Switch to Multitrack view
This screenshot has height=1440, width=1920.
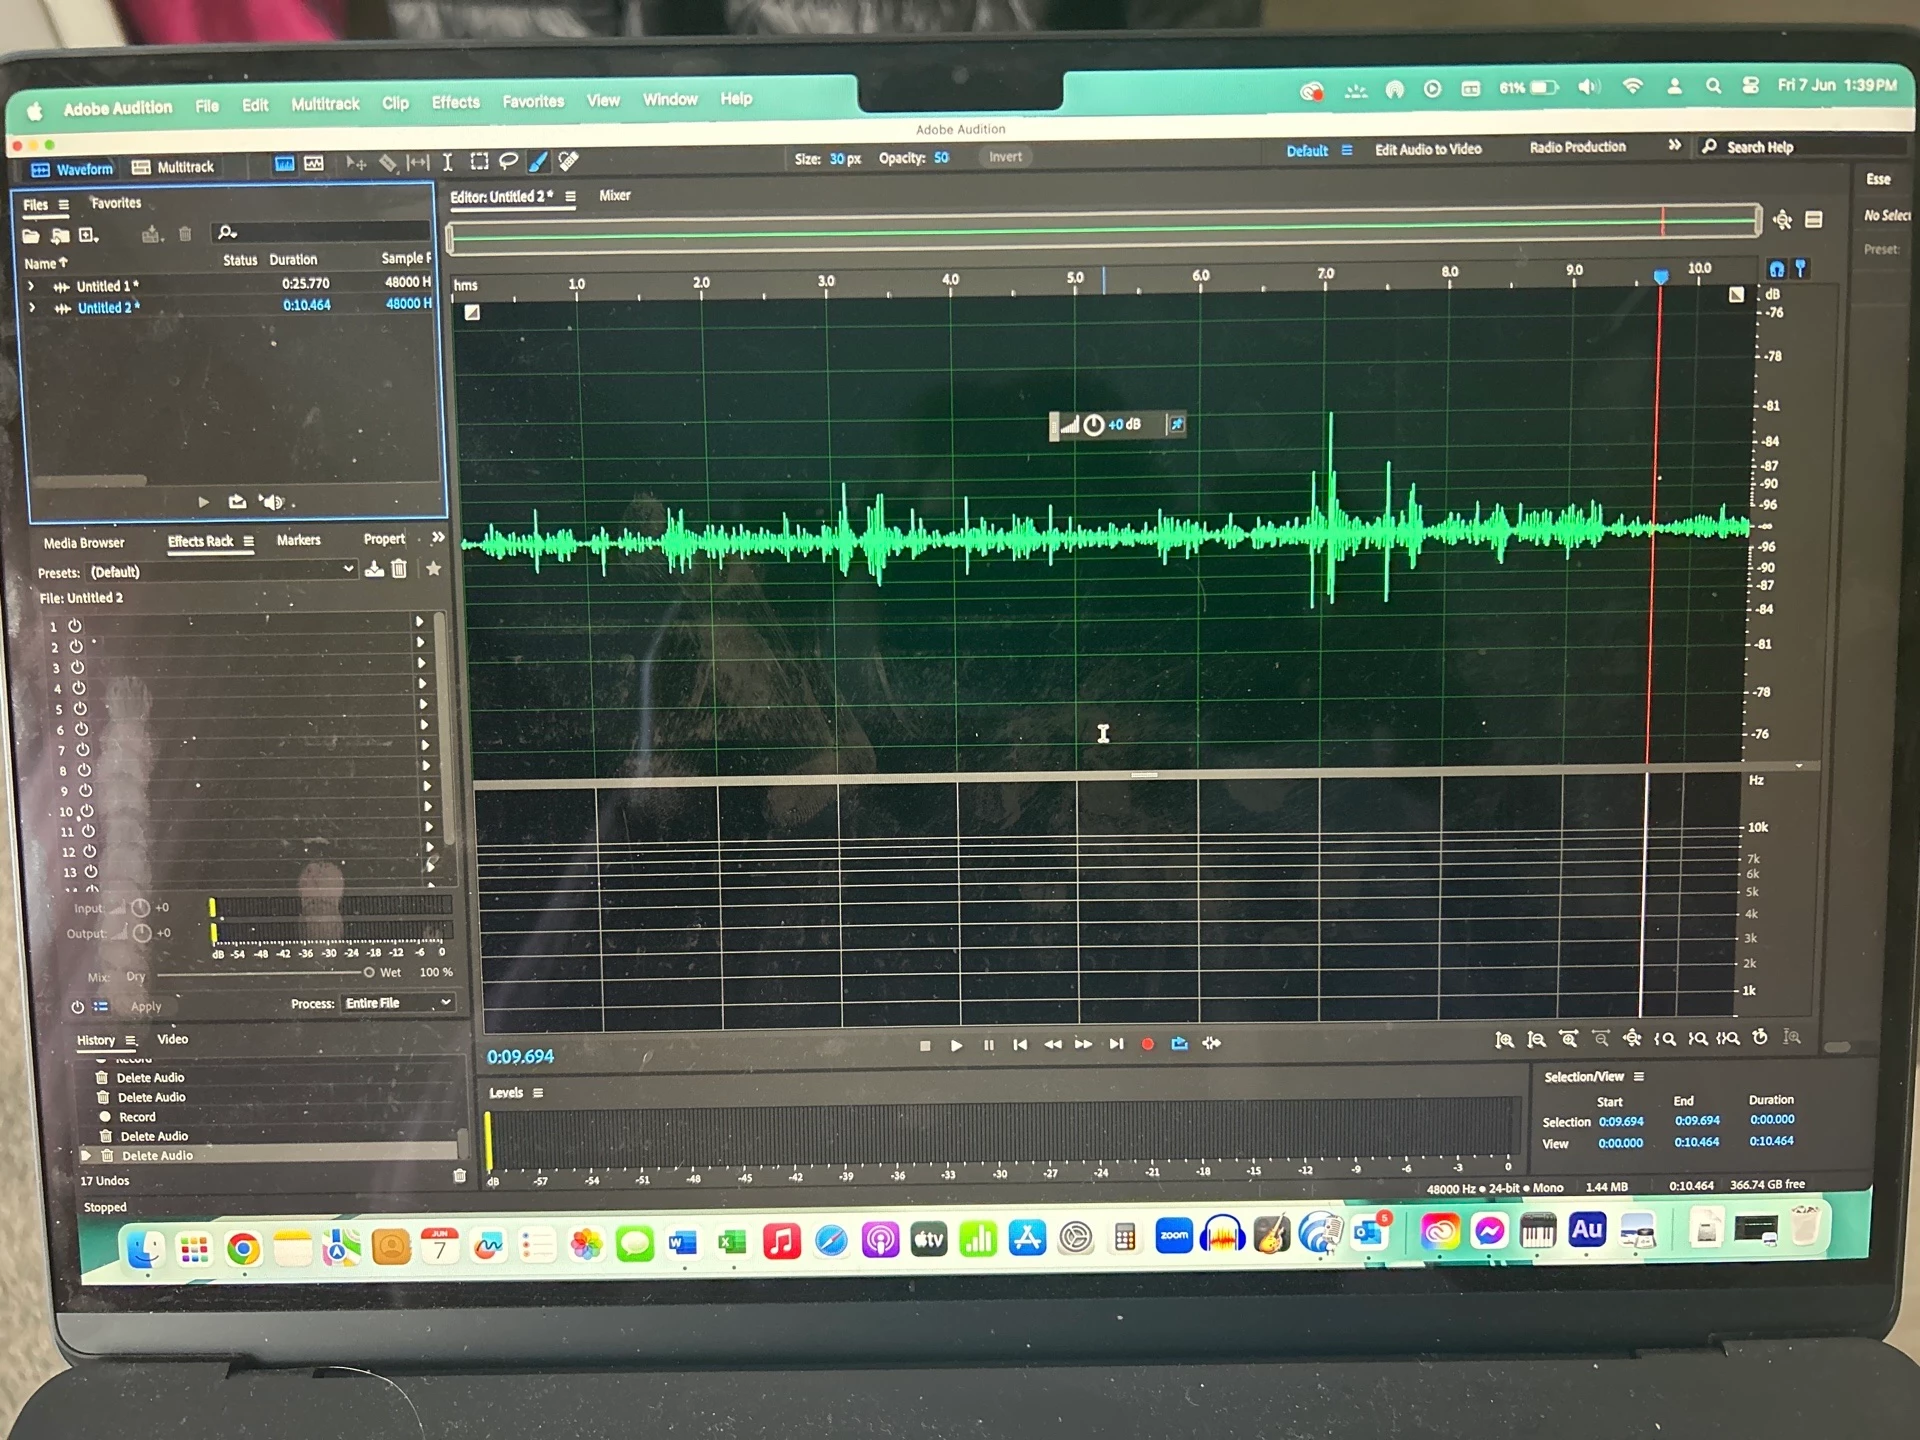(x=174, y=167)
